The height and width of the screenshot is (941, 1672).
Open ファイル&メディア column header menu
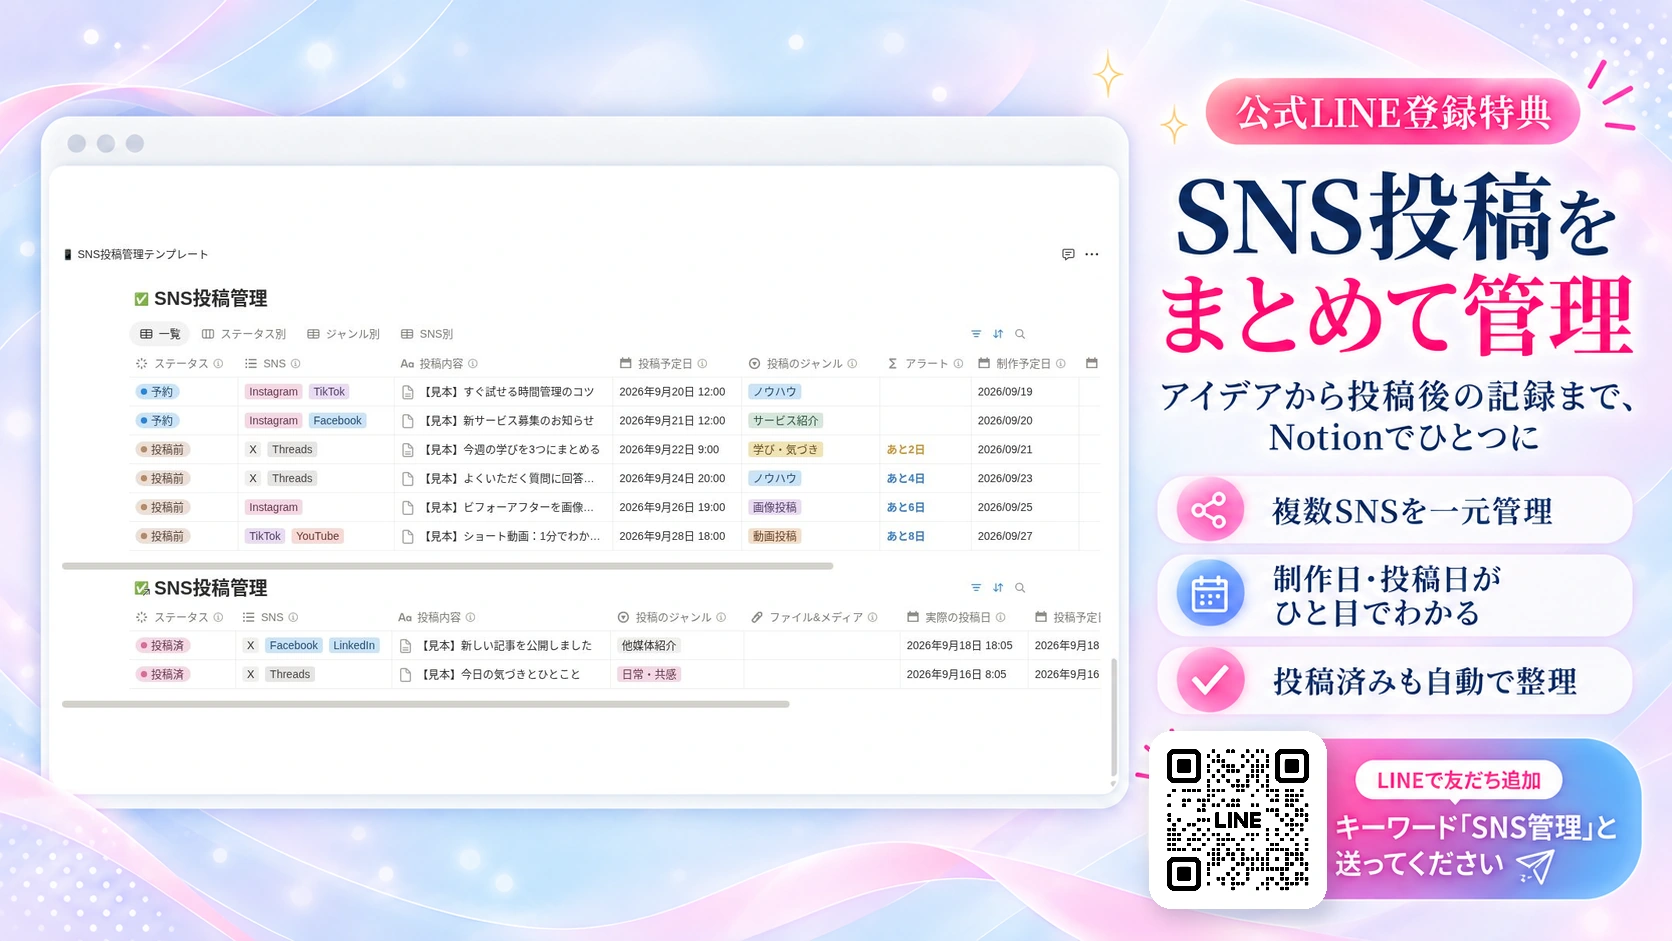click(x=815, y=618)
